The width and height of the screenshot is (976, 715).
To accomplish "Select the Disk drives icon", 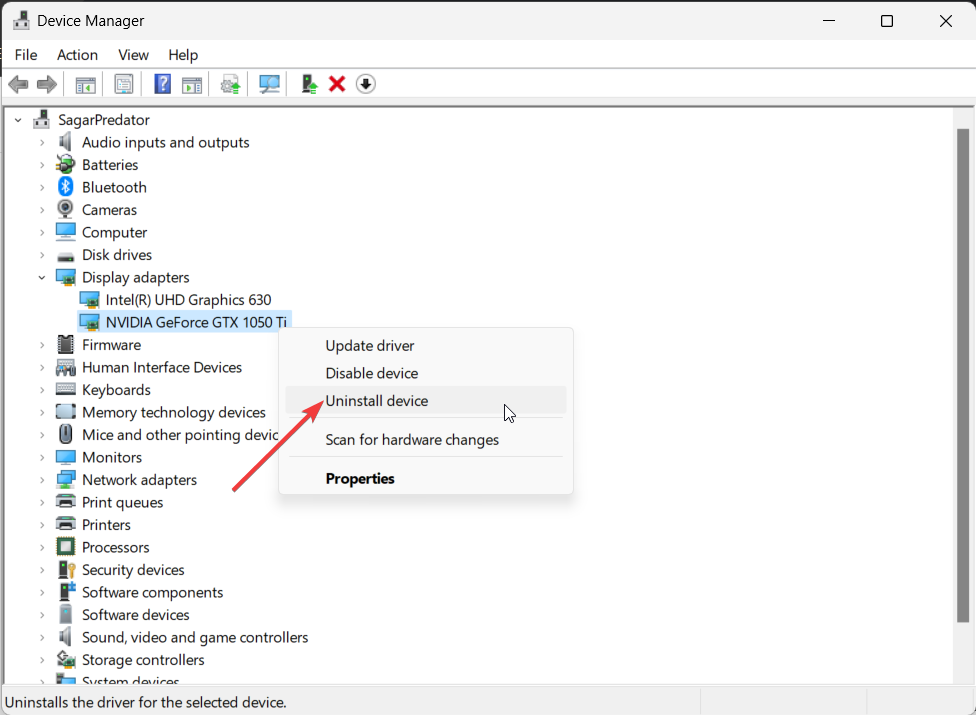I will pyautogui.click(x=65, y=256).
